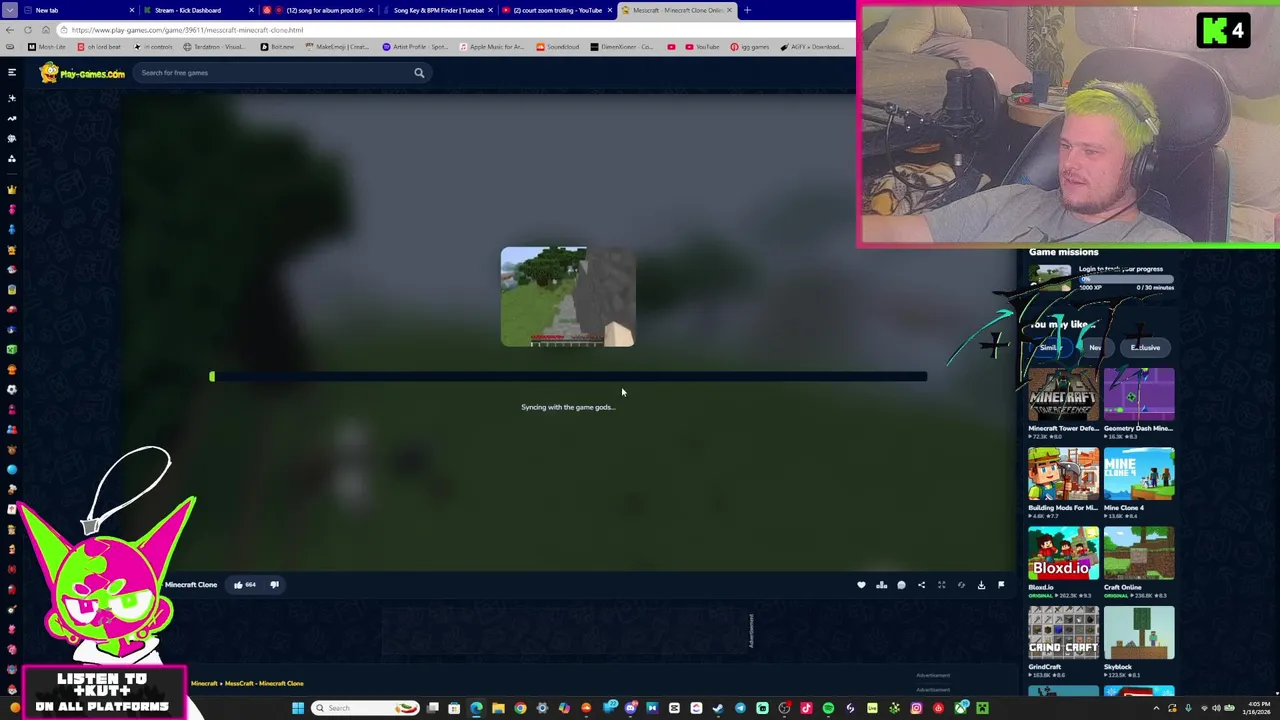Open Google Chrome from the taskbar
1280x720 pixels.
tap(520, 708)
